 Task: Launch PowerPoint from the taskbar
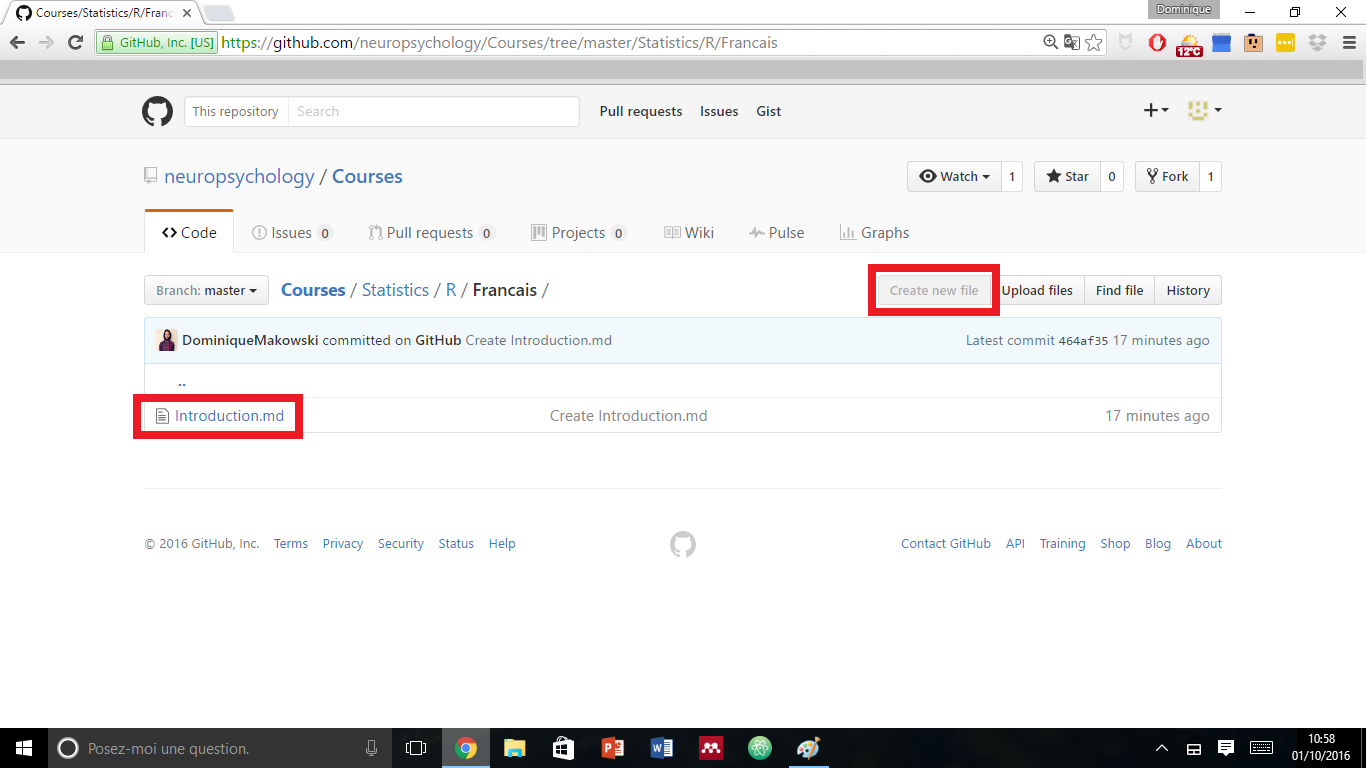coord(613,748)
